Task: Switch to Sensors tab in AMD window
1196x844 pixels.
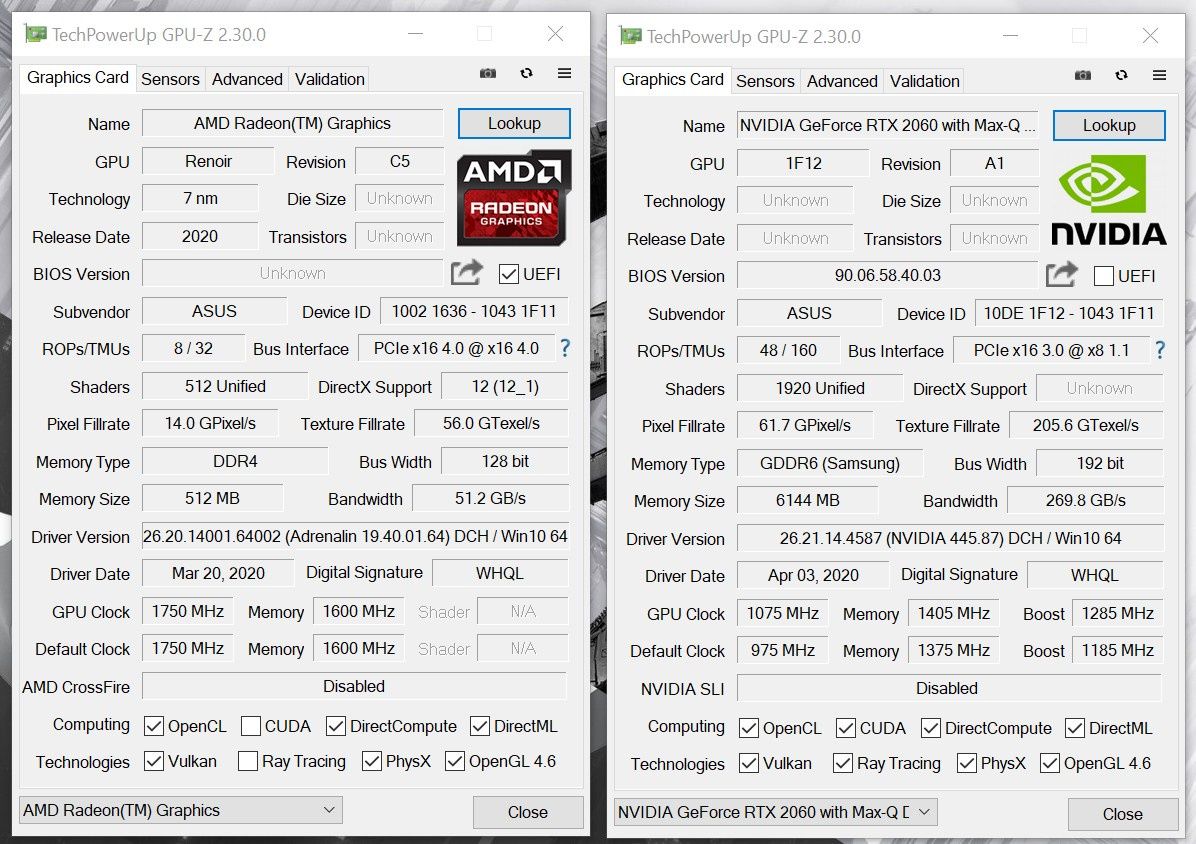Action: [x=170, y=79]
